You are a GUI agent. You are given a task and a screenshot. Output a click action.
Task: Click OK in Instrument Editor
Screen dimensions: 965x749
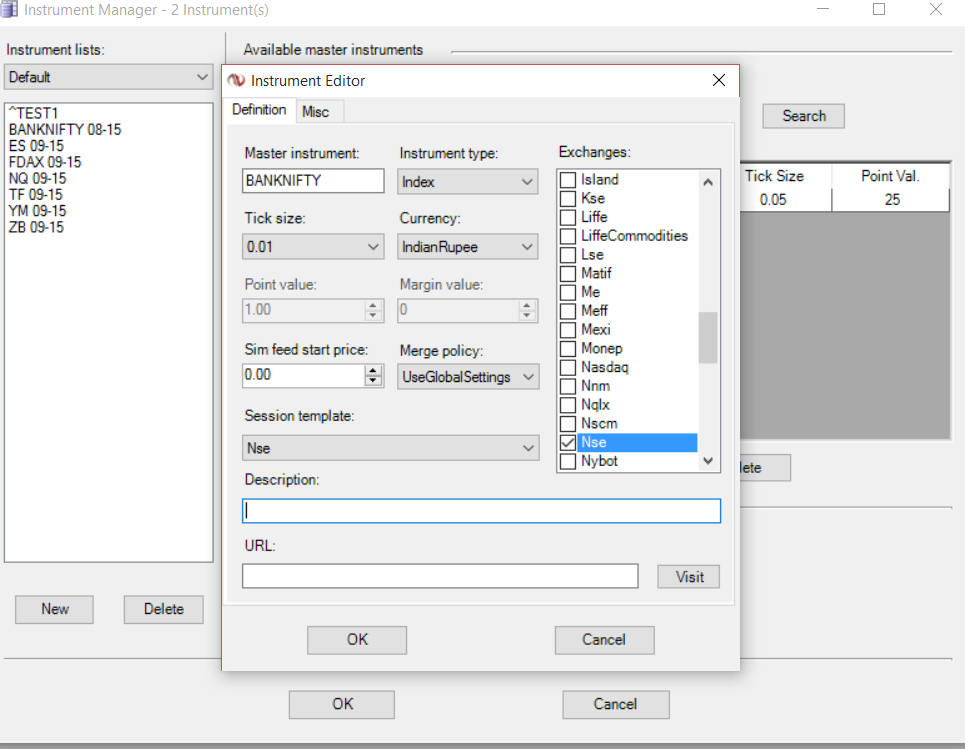[357, 640]
